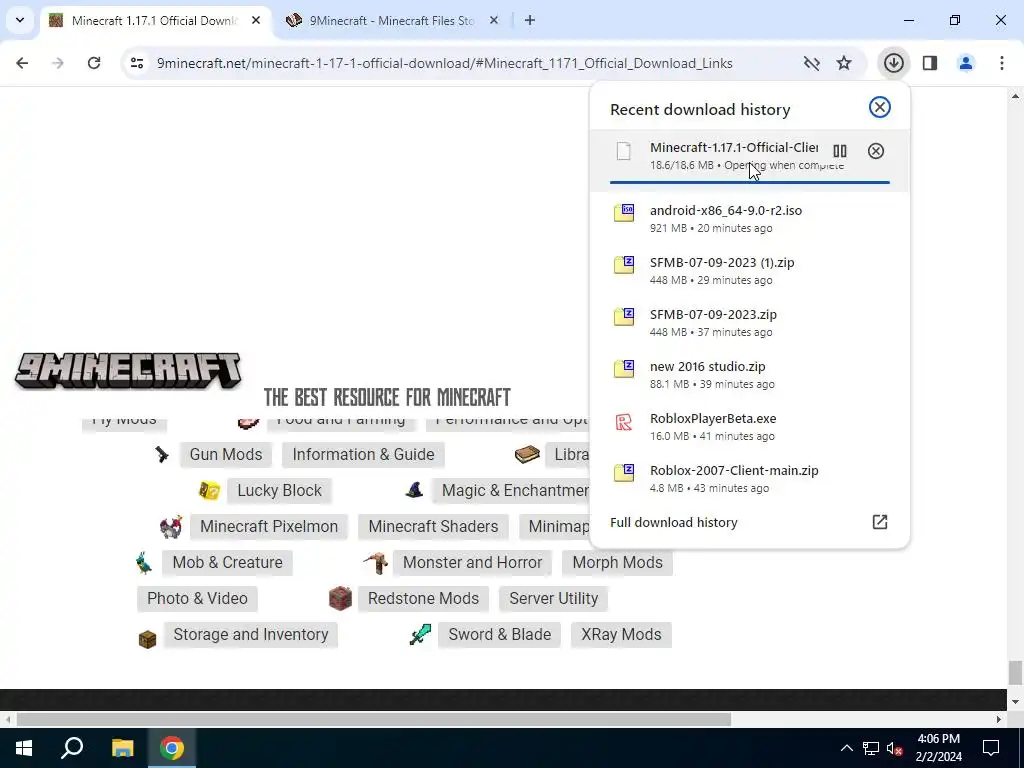Open a new tab
Viewport: 1024px width, 768px height.
pos(530,20)
